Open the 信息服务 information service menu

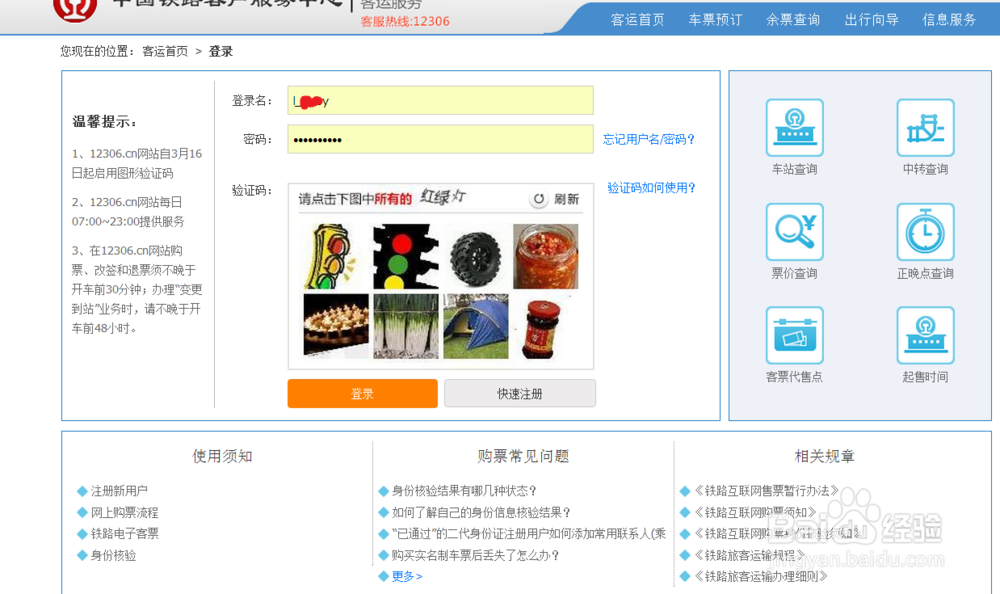click(948, 18)
